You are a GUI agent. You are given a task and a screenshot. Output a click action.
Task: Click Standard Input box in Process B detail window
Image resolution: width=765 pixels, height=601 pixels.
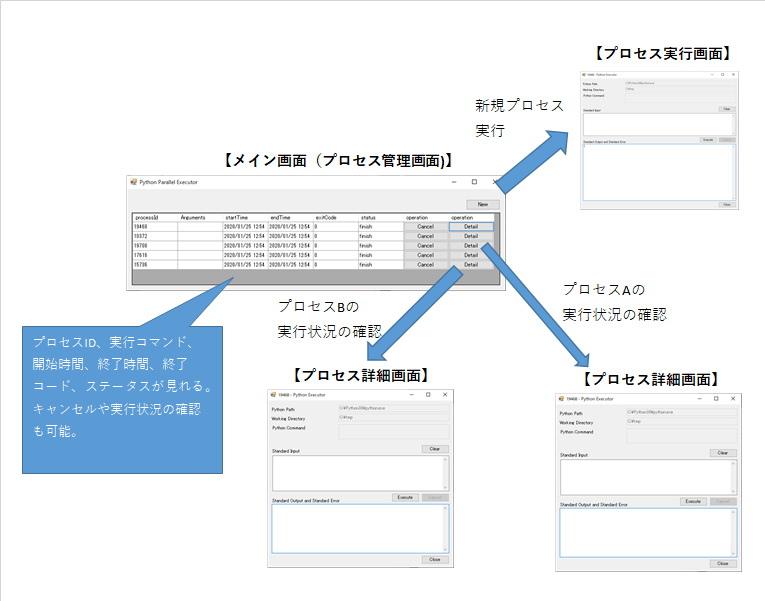[x=360, y=473]
